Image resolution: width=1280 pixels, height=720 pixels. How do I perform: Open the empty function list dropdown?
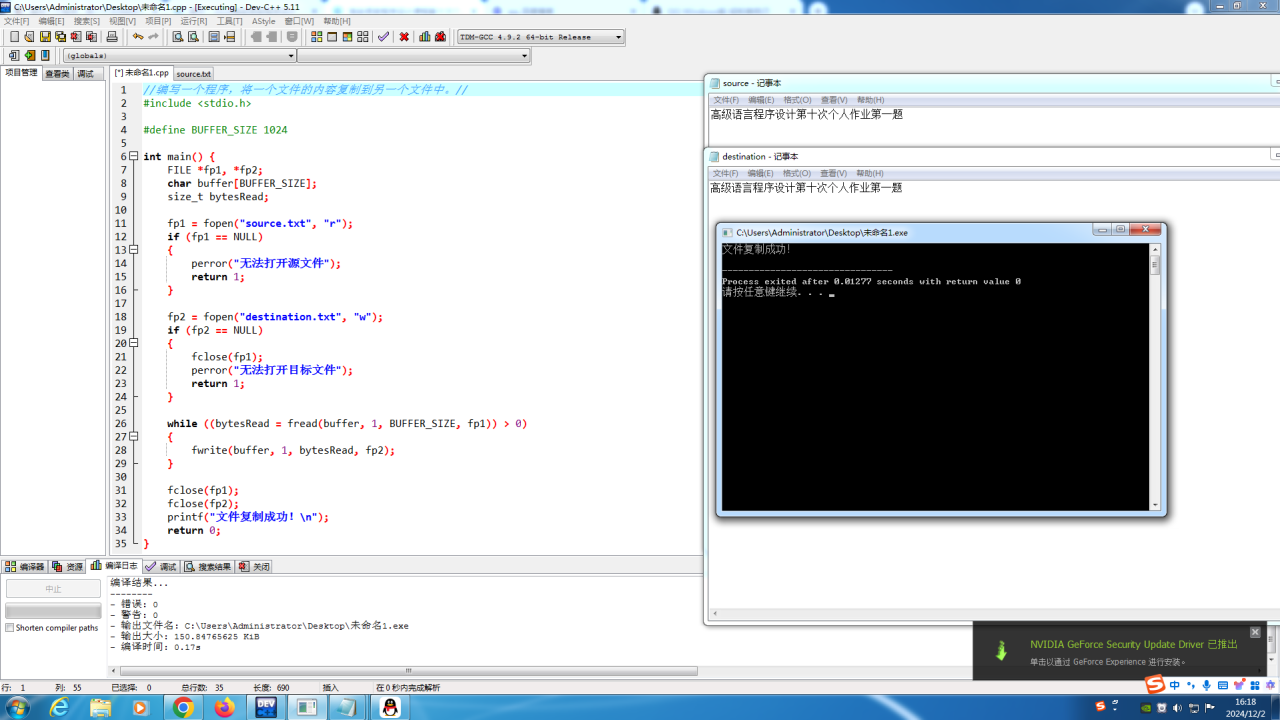pos(524,56)
